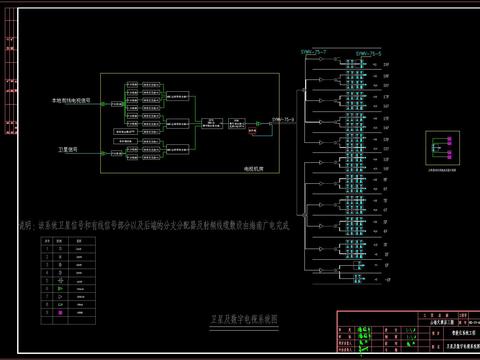The height and width of the screenshot is (360, 480).
Task: Click green amplifier triangle on 本地有线电视信号 input line
Action: click(103, 104)
